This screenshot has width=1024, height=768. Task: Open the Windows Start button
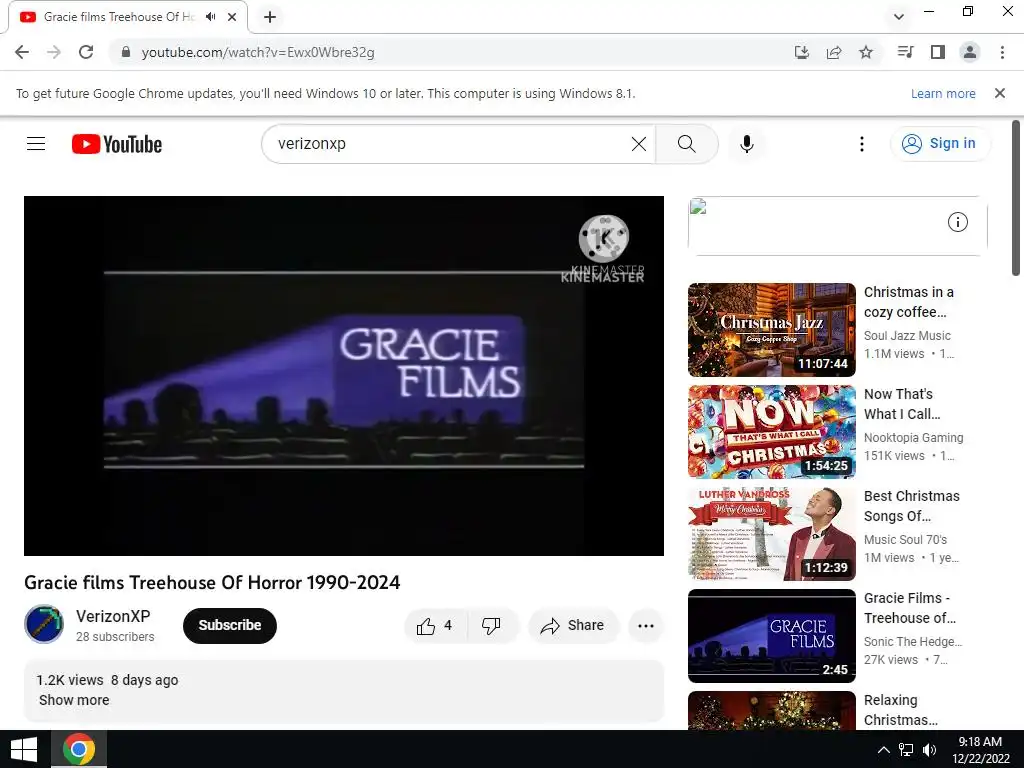coord(24,749)
